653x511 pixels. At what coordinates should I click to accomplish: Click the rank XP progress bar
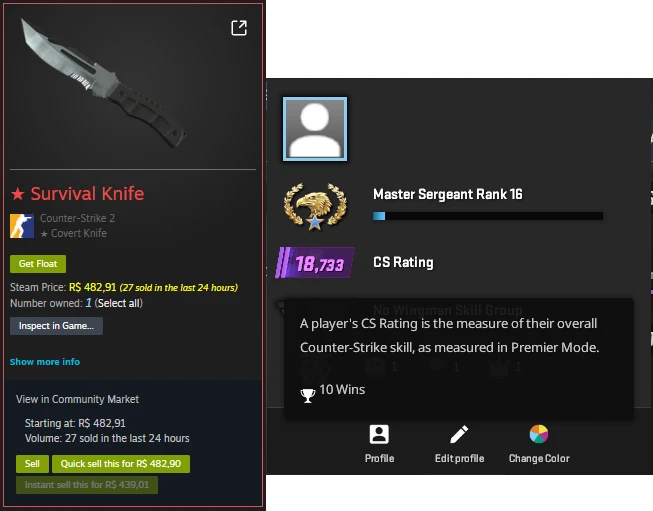point(488,216)
